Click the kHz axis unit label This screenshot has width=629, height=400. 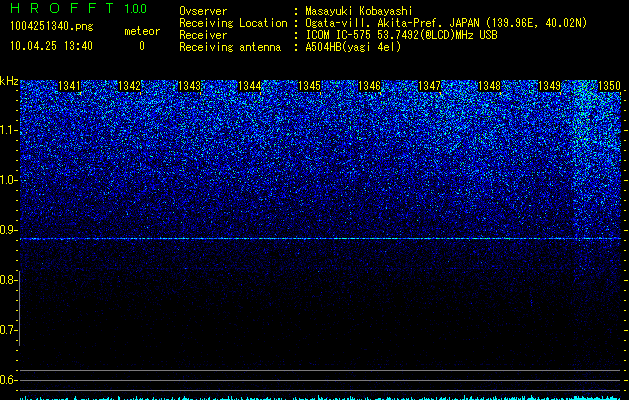tap(9, 81)
